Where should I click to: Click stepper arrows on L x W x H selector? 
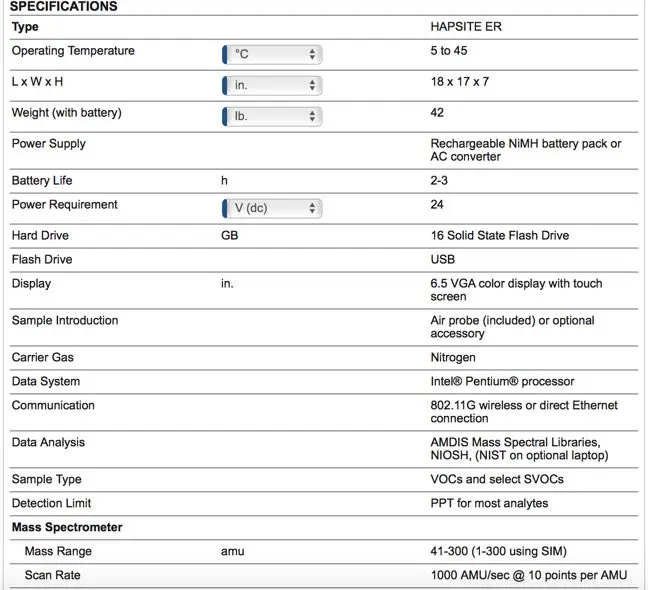(312, 85)
